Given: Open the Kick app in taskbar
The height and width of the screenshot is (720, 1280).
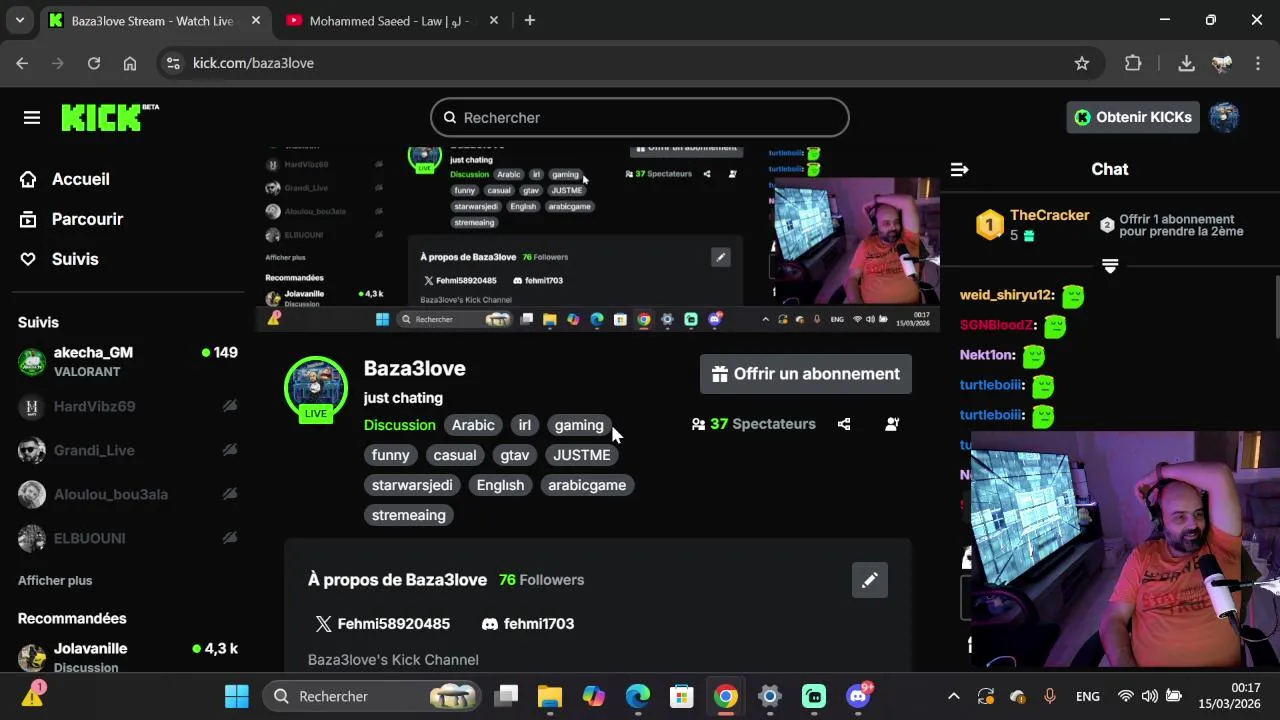Looking at the screenshot, I should click(814, 696).
